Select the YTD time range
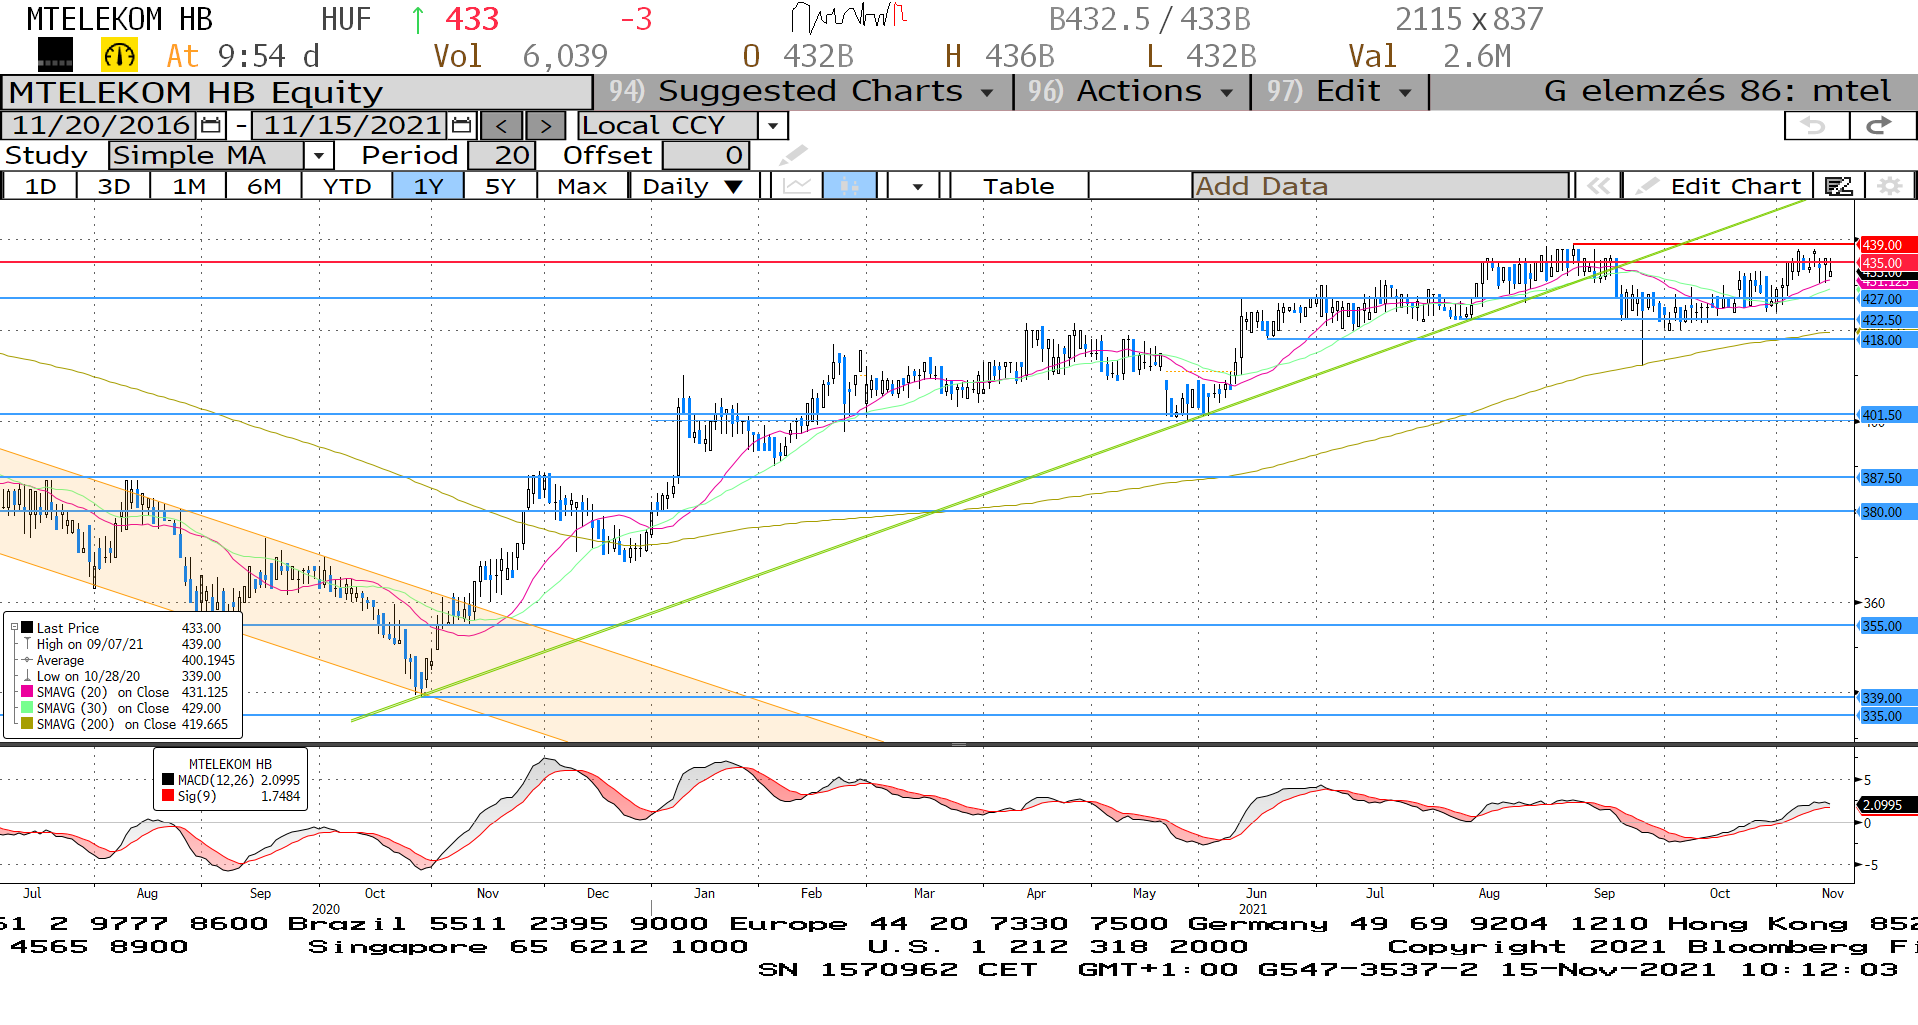This screenshot has width=1918, height=1025. 347,186
